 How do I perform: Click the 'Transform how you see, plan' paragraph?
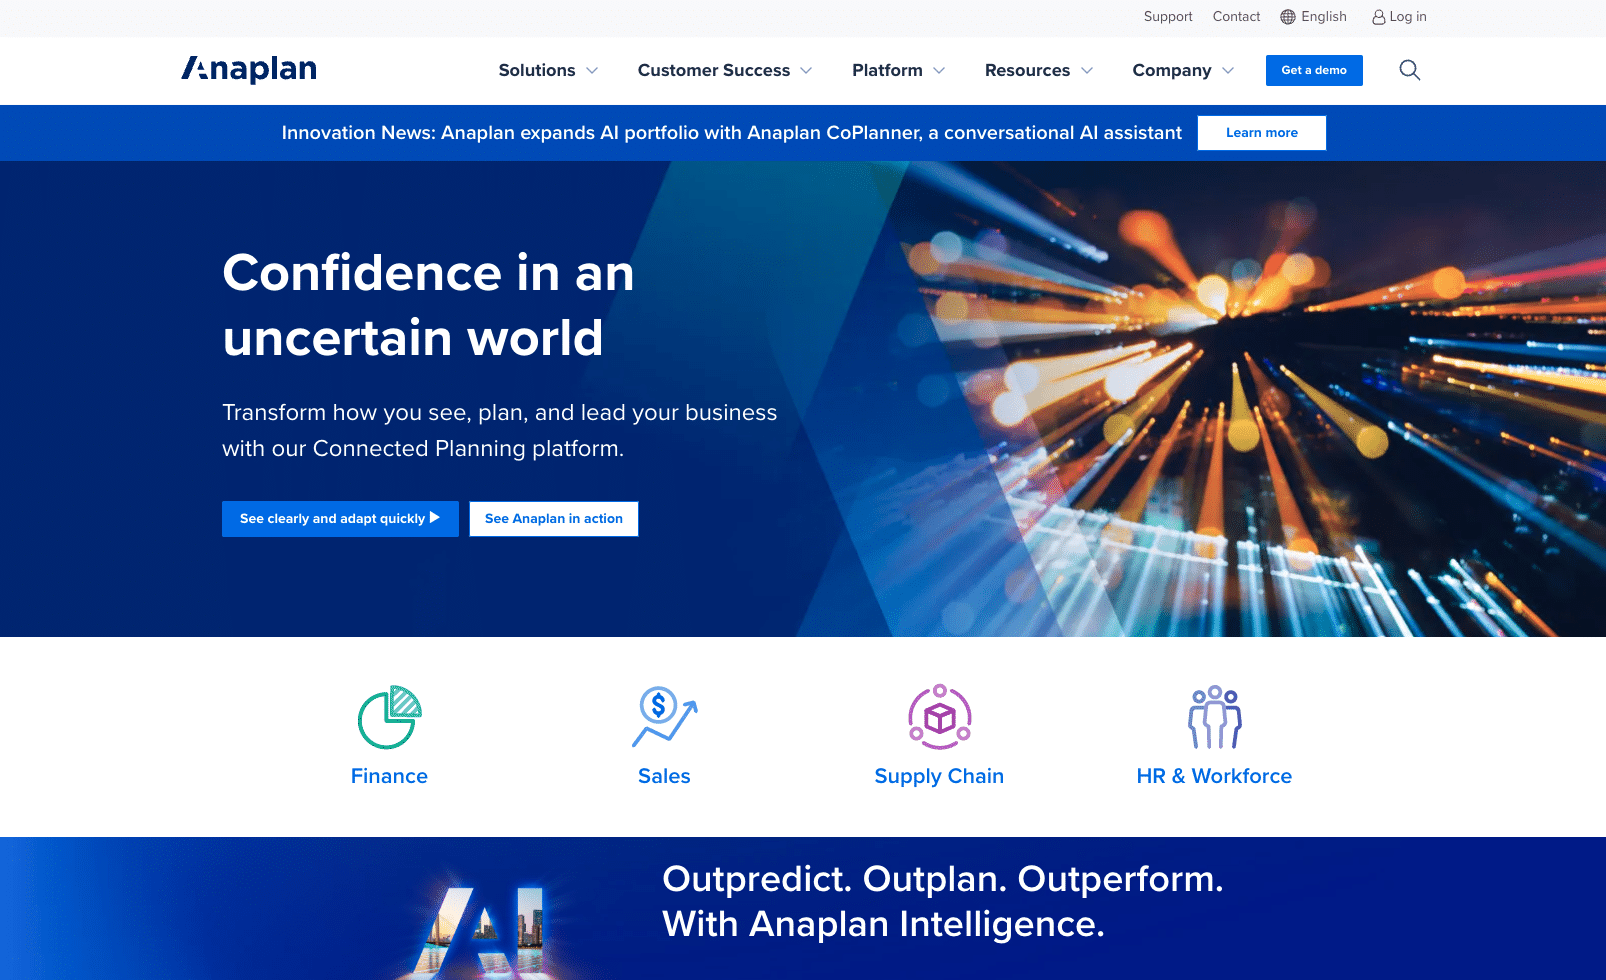(x=499, y=430)
